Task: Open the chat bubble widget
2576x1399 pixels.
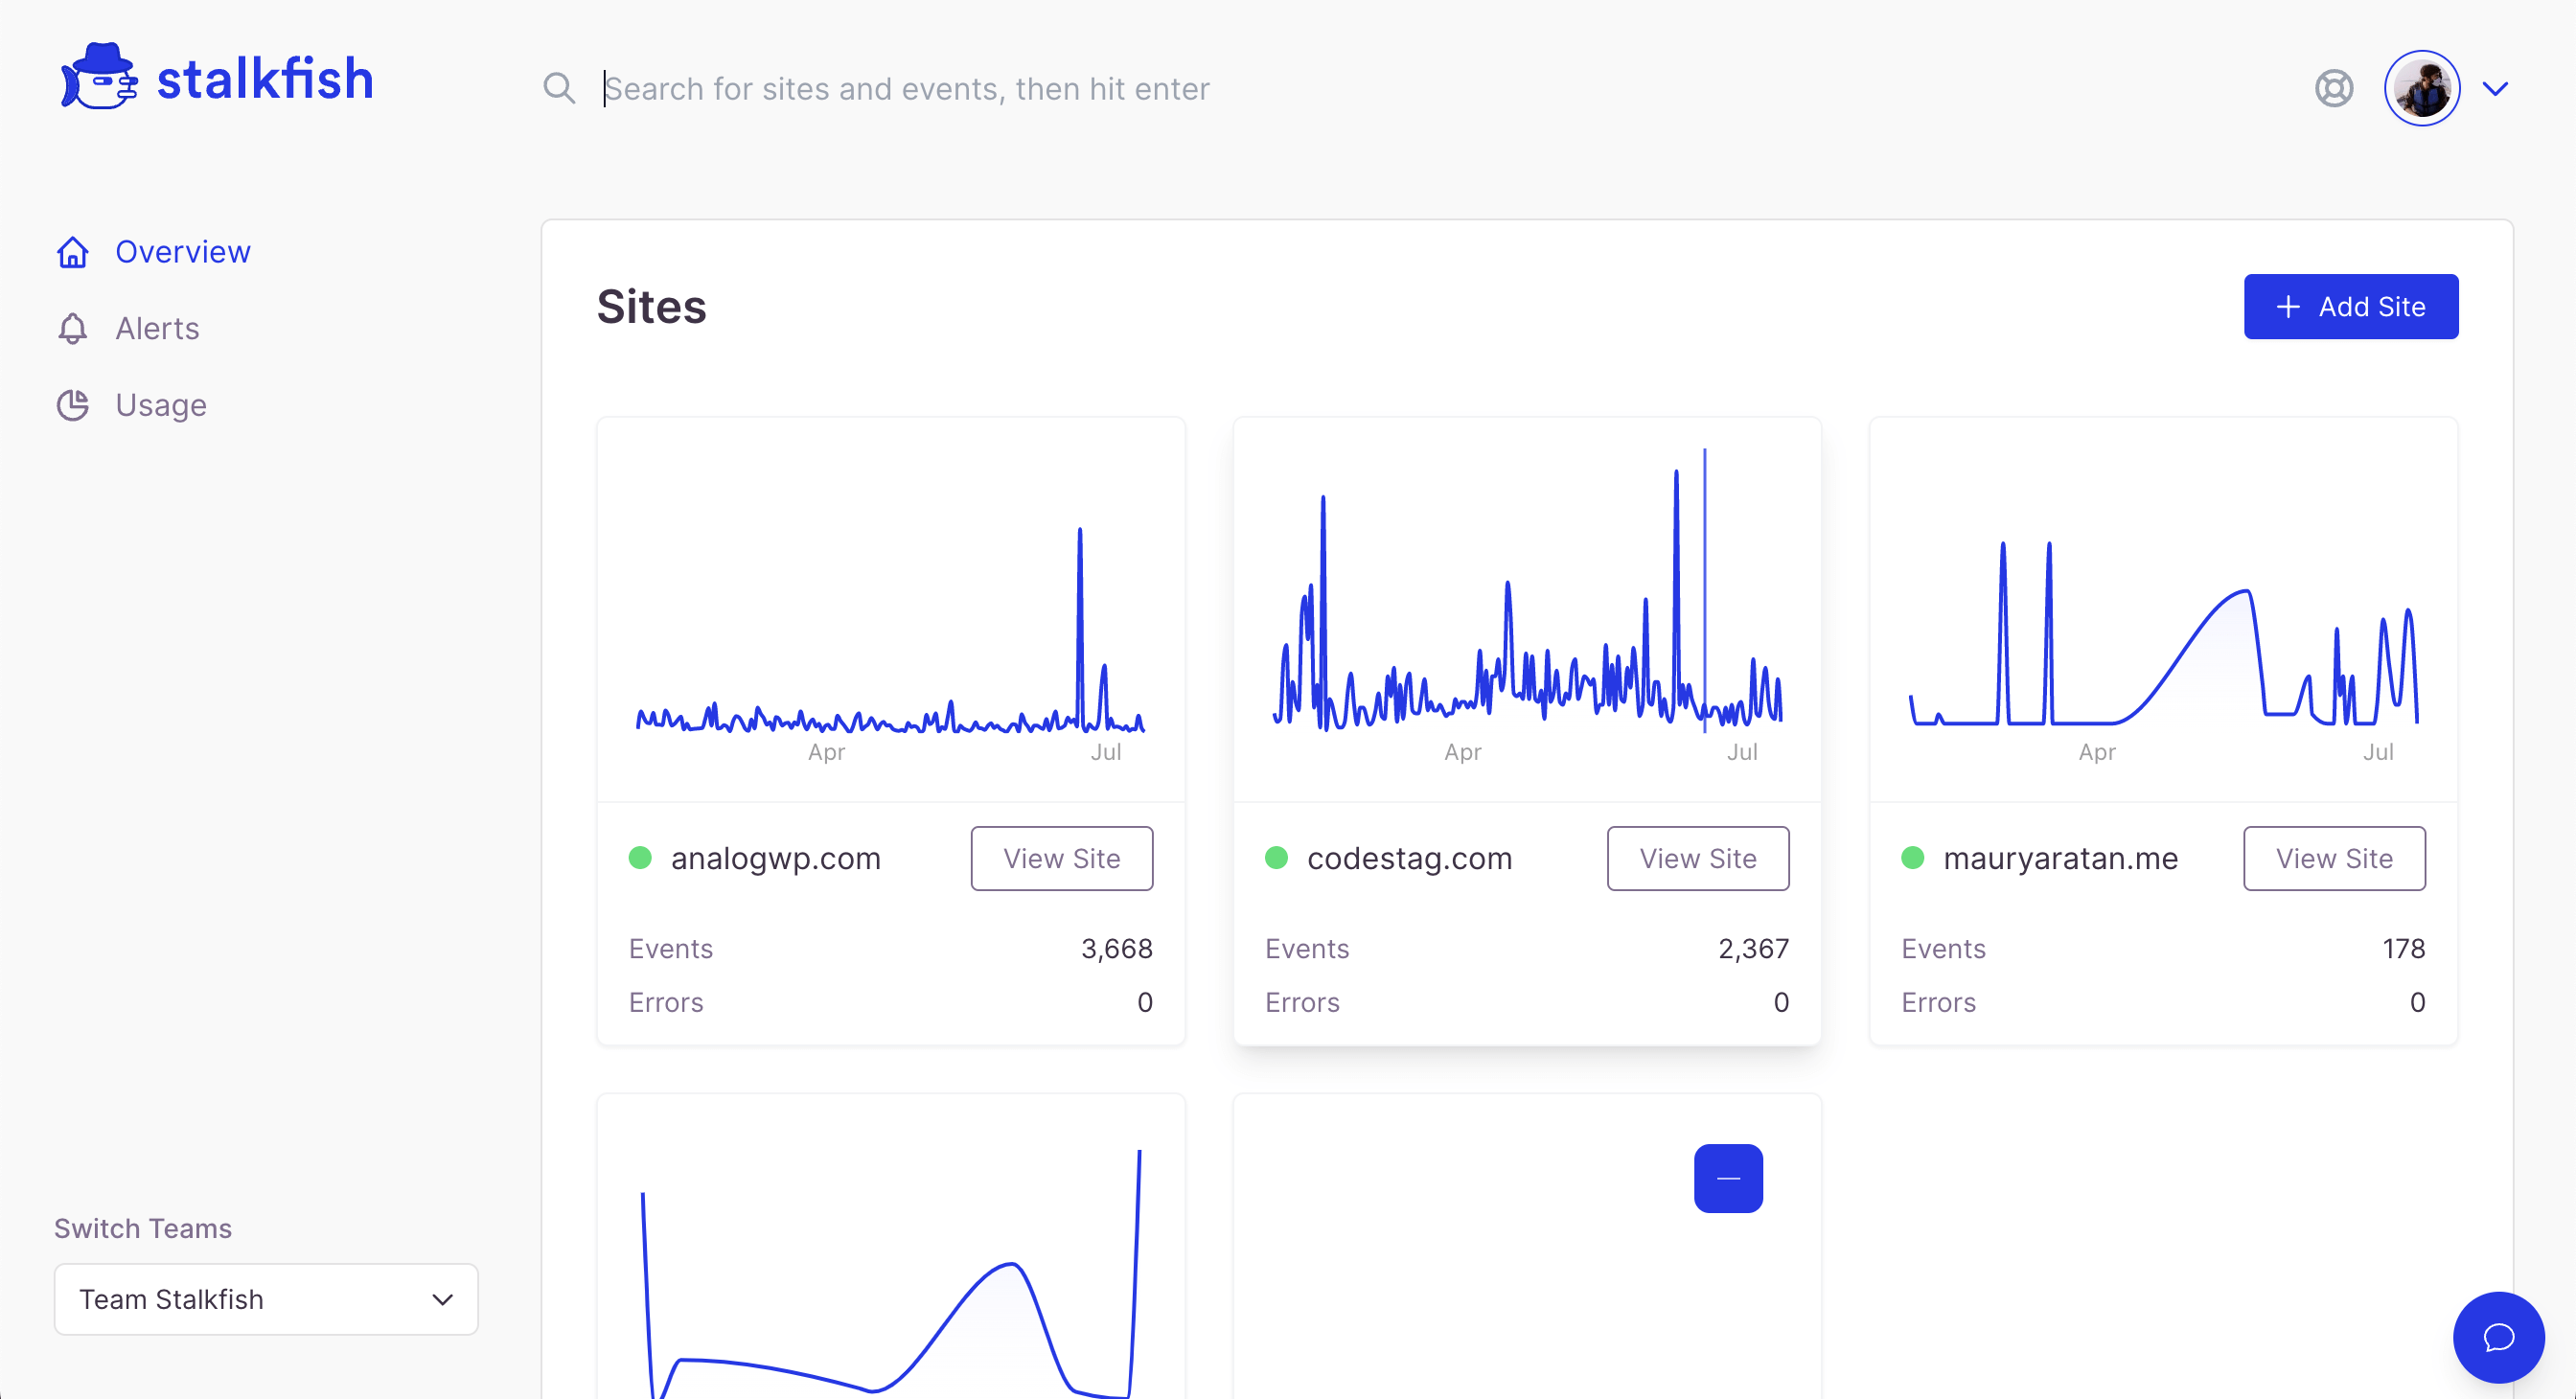Action: click(x=2497, y=1337)
